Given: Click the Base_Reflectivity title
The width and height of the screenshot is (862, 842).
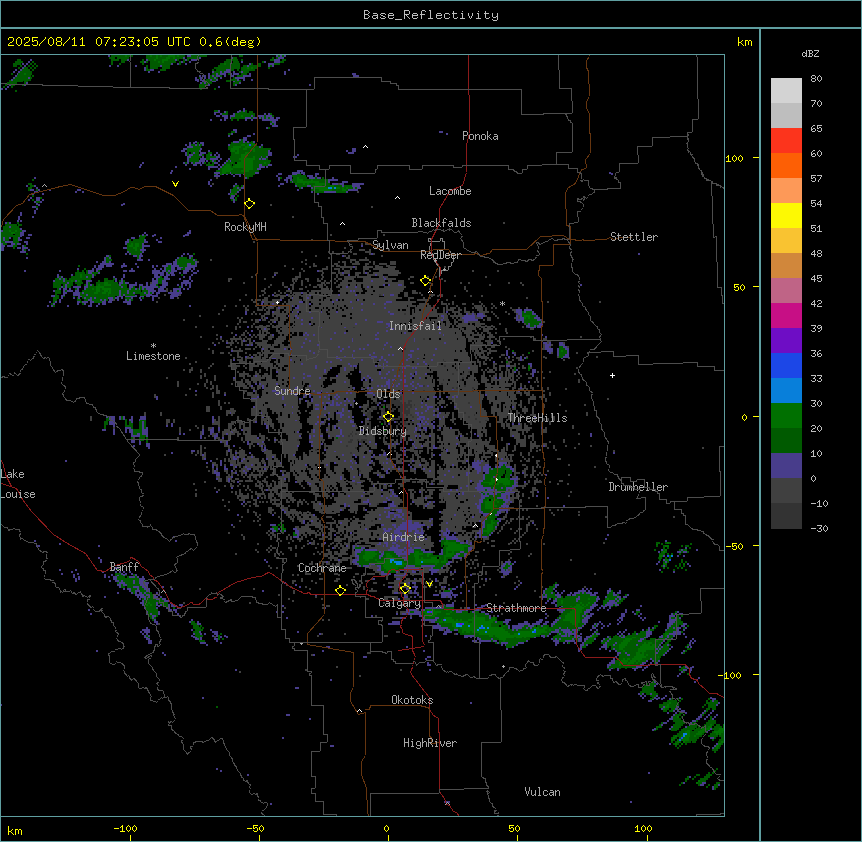Looking at the screenshot, I should 431,15.
